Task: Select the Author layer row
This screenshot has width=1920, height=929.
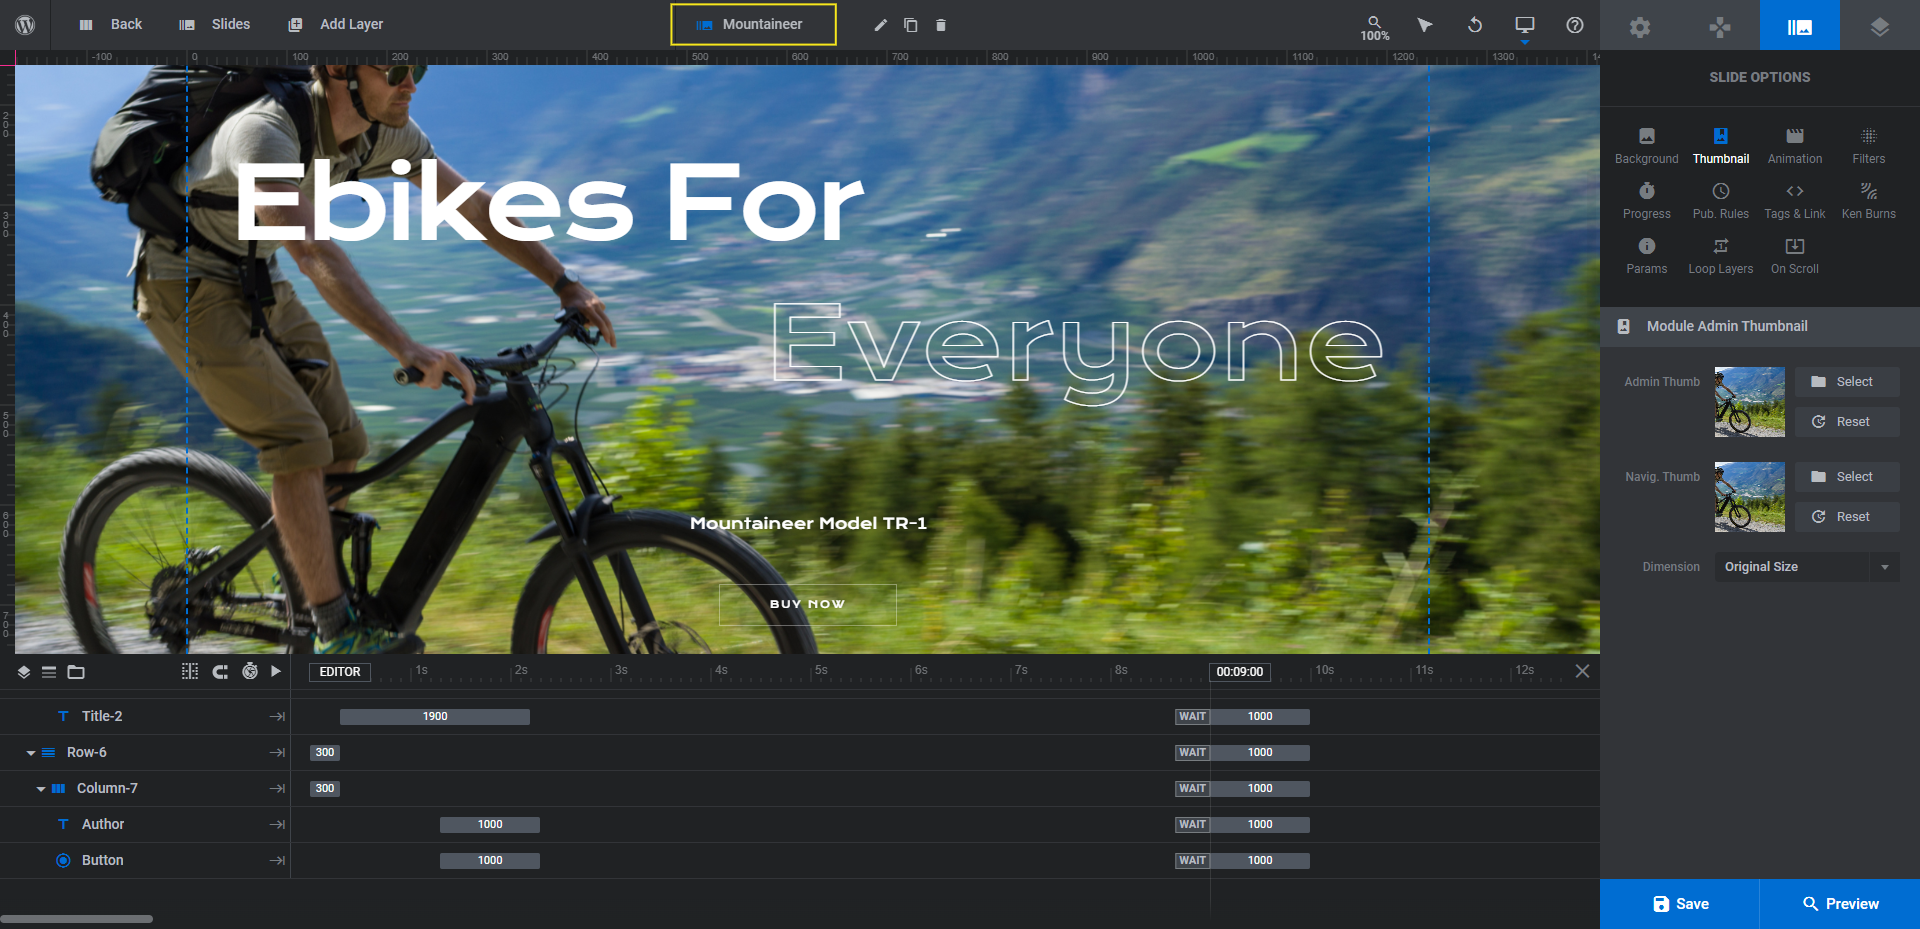Action: click(x=145, y=824)
